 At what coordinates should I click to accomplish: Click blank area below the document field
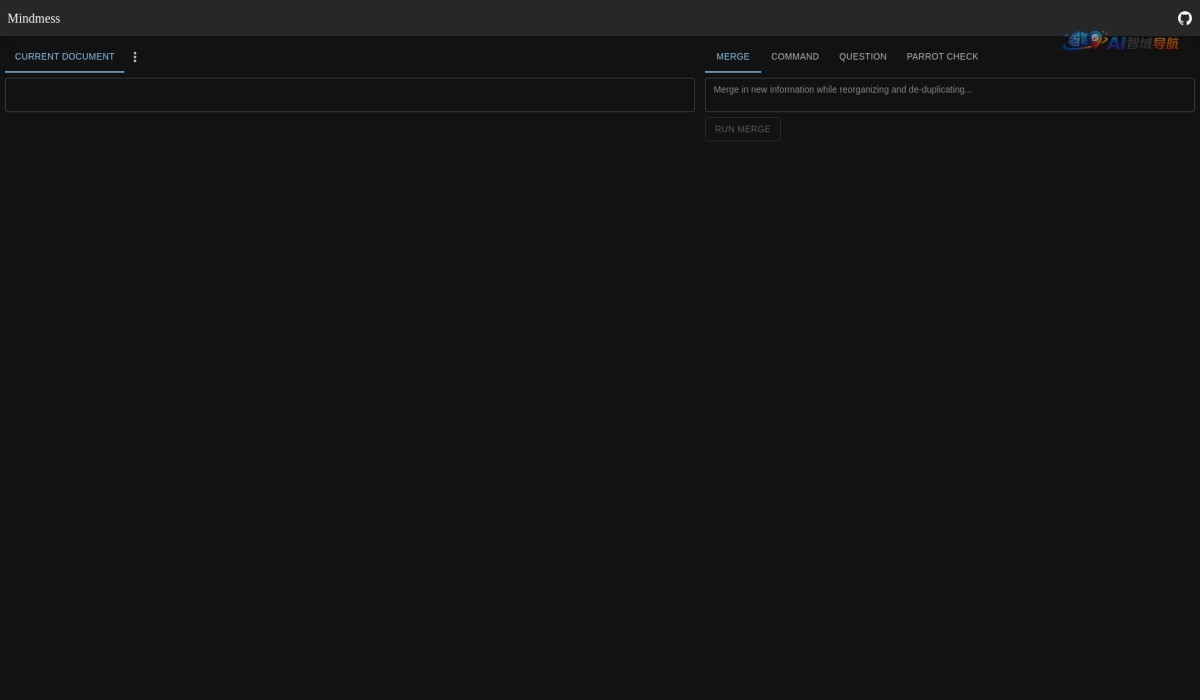[349, 400]
